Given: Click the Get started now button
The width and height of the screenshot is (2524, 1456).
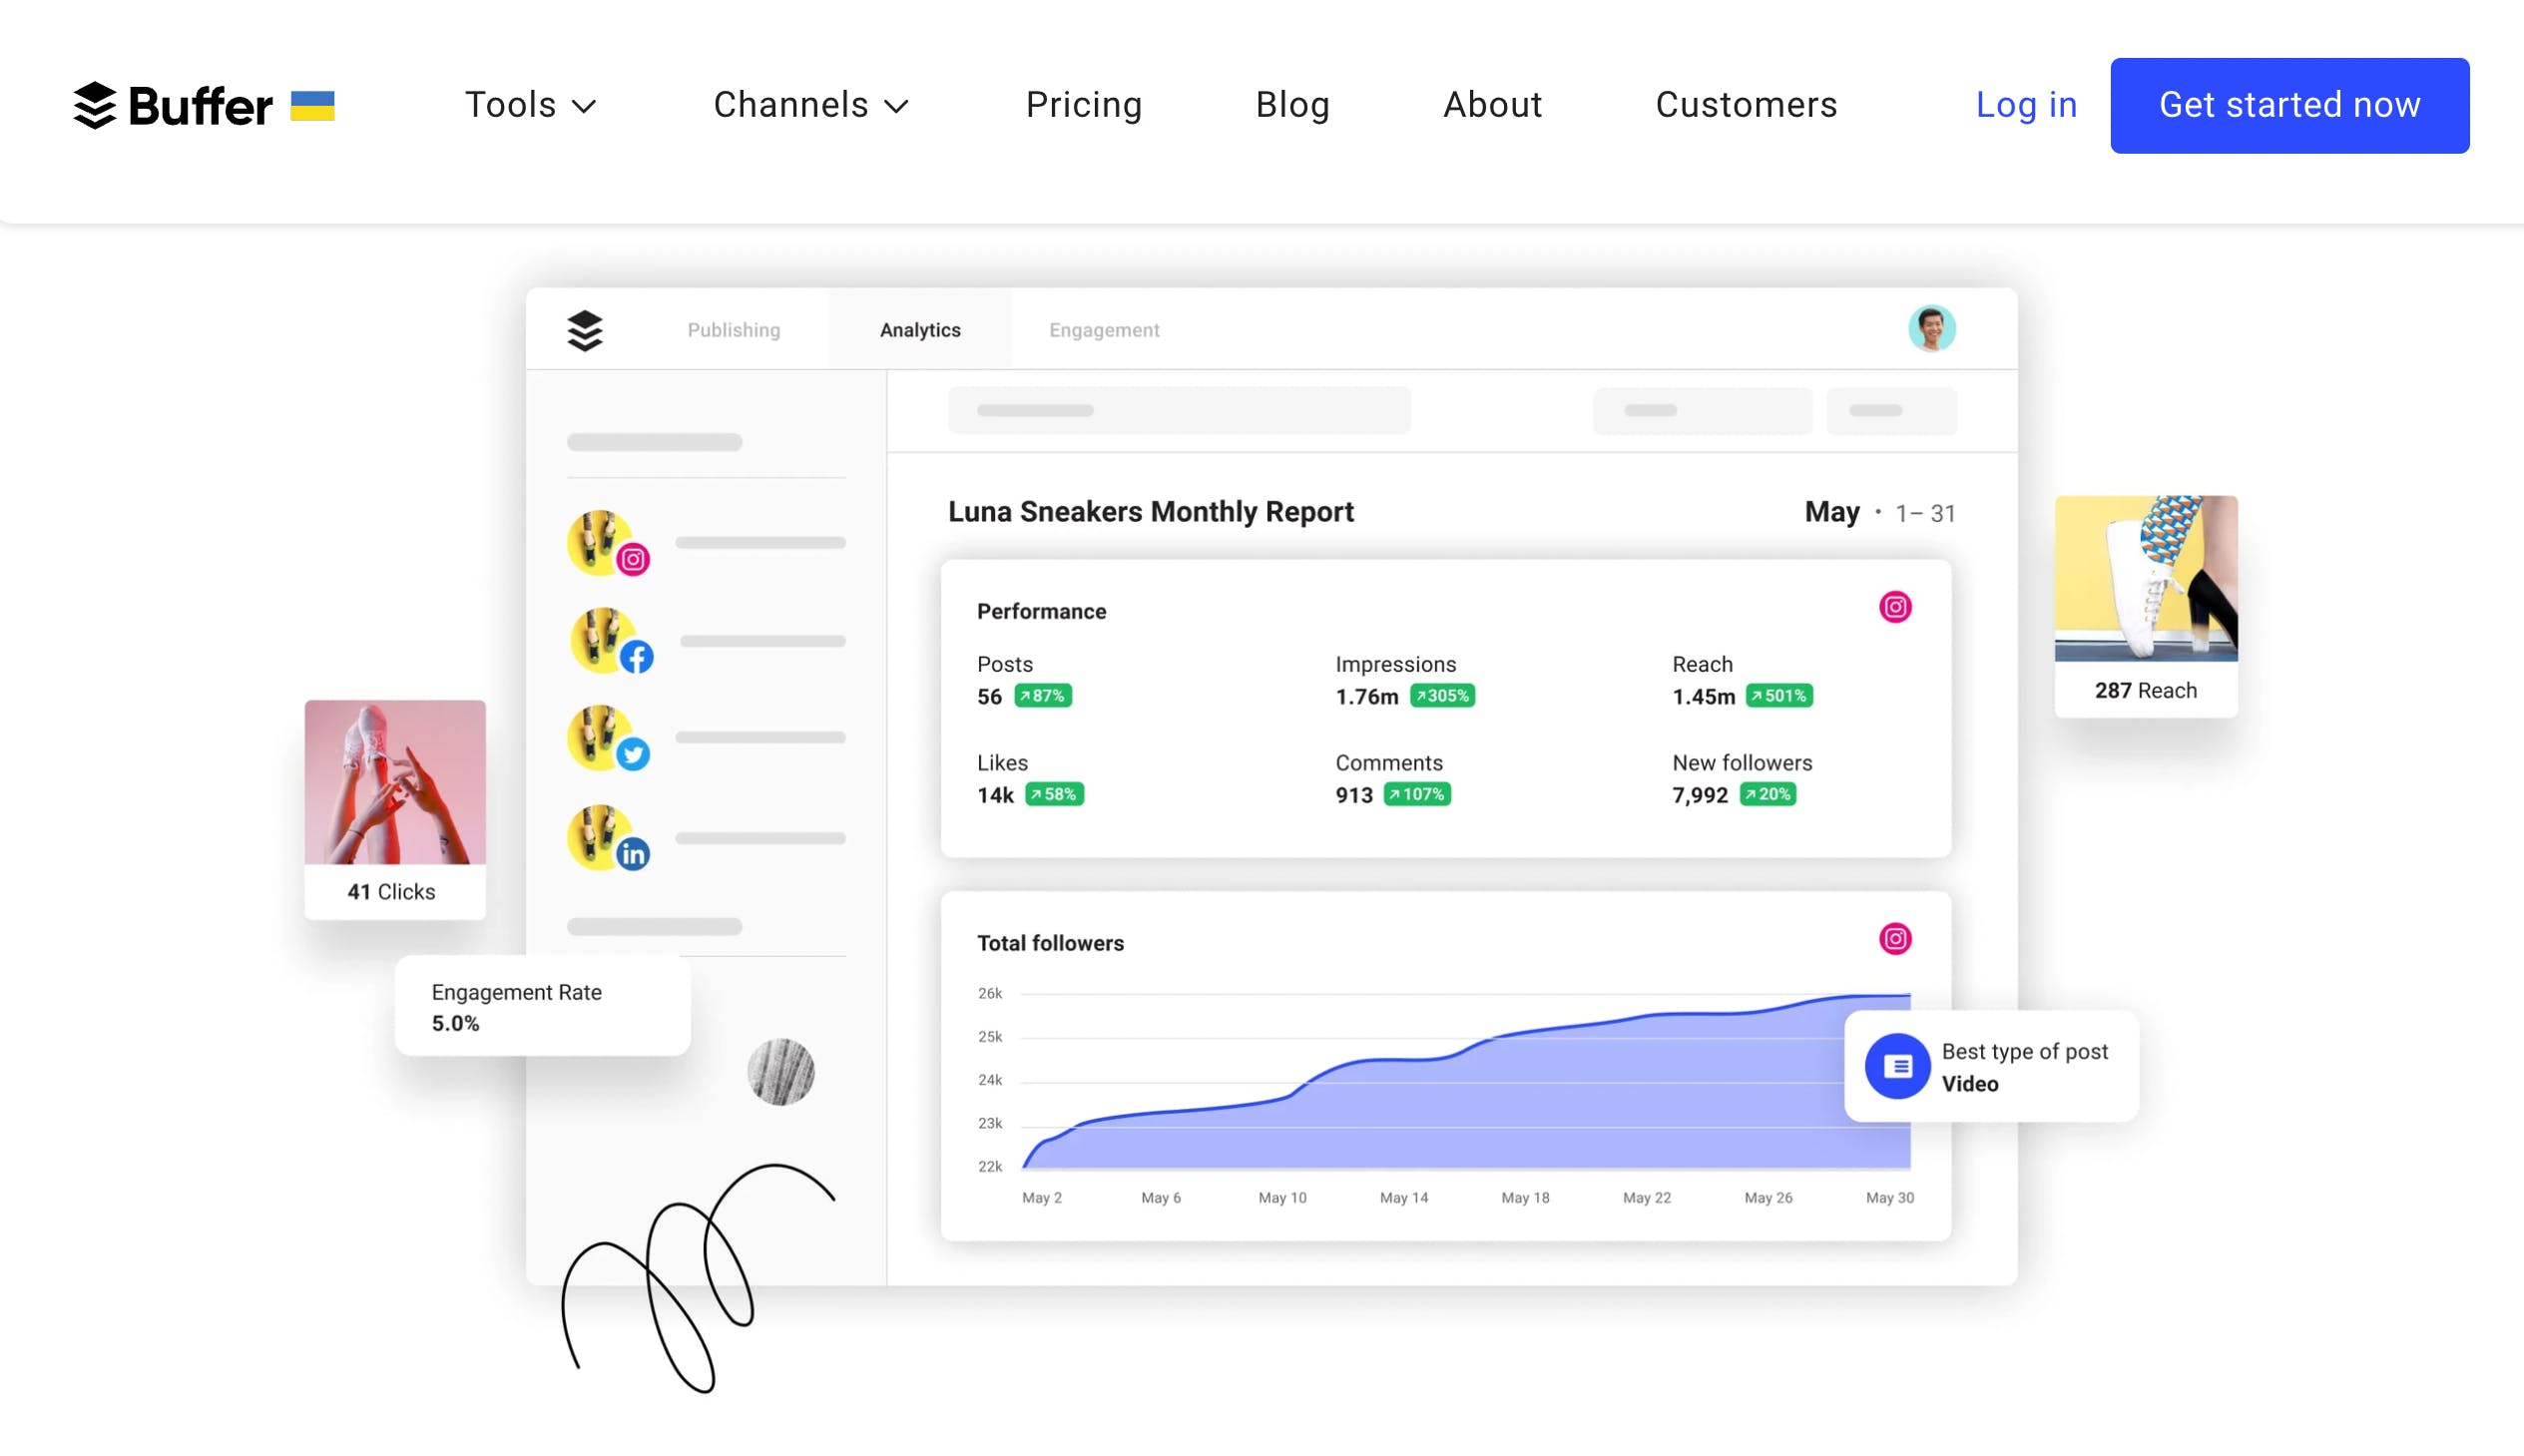Looking at the screenshot, I should click(x=2290, y=104).
